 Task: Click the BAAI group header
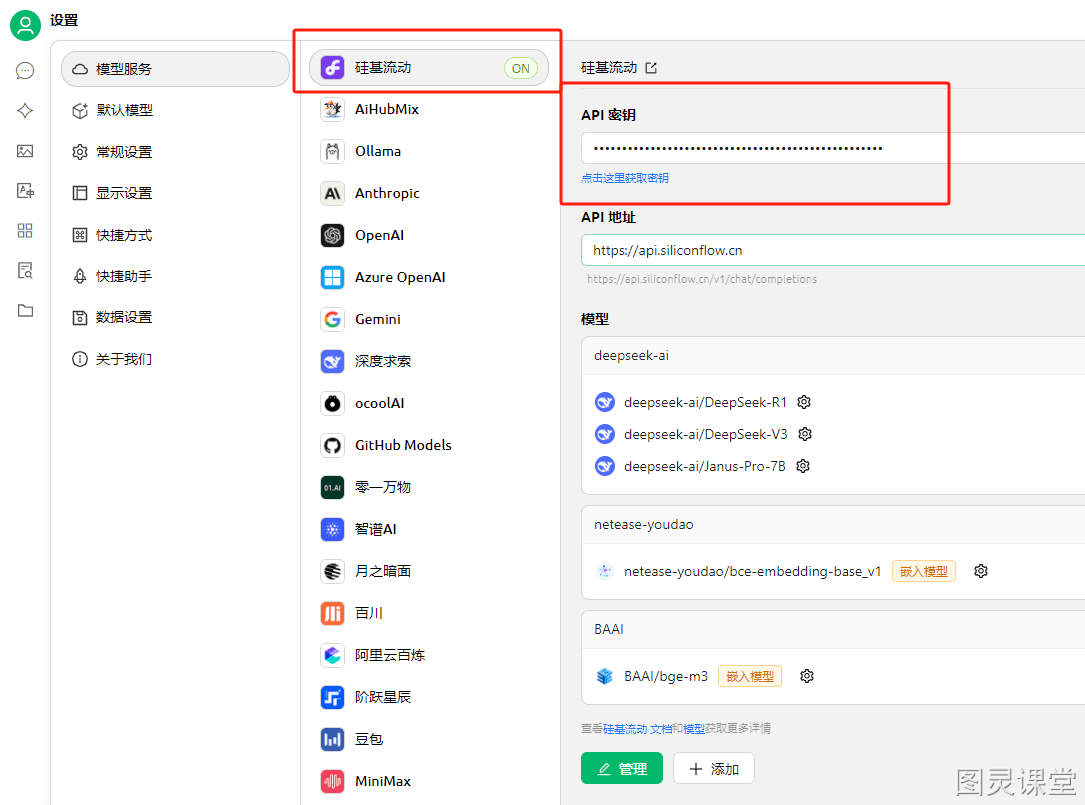coord(833,629)
